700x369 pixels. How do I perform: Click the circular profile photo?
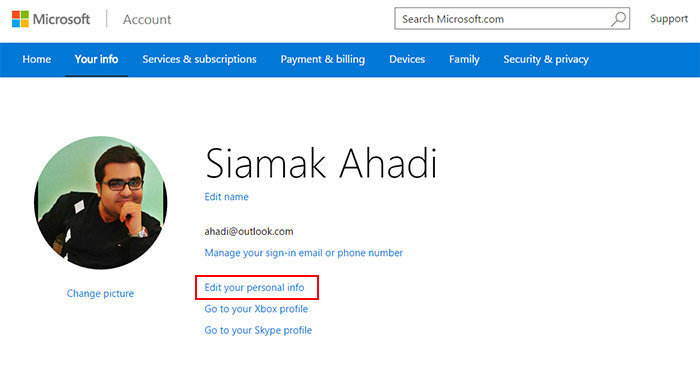click(100, 203)
